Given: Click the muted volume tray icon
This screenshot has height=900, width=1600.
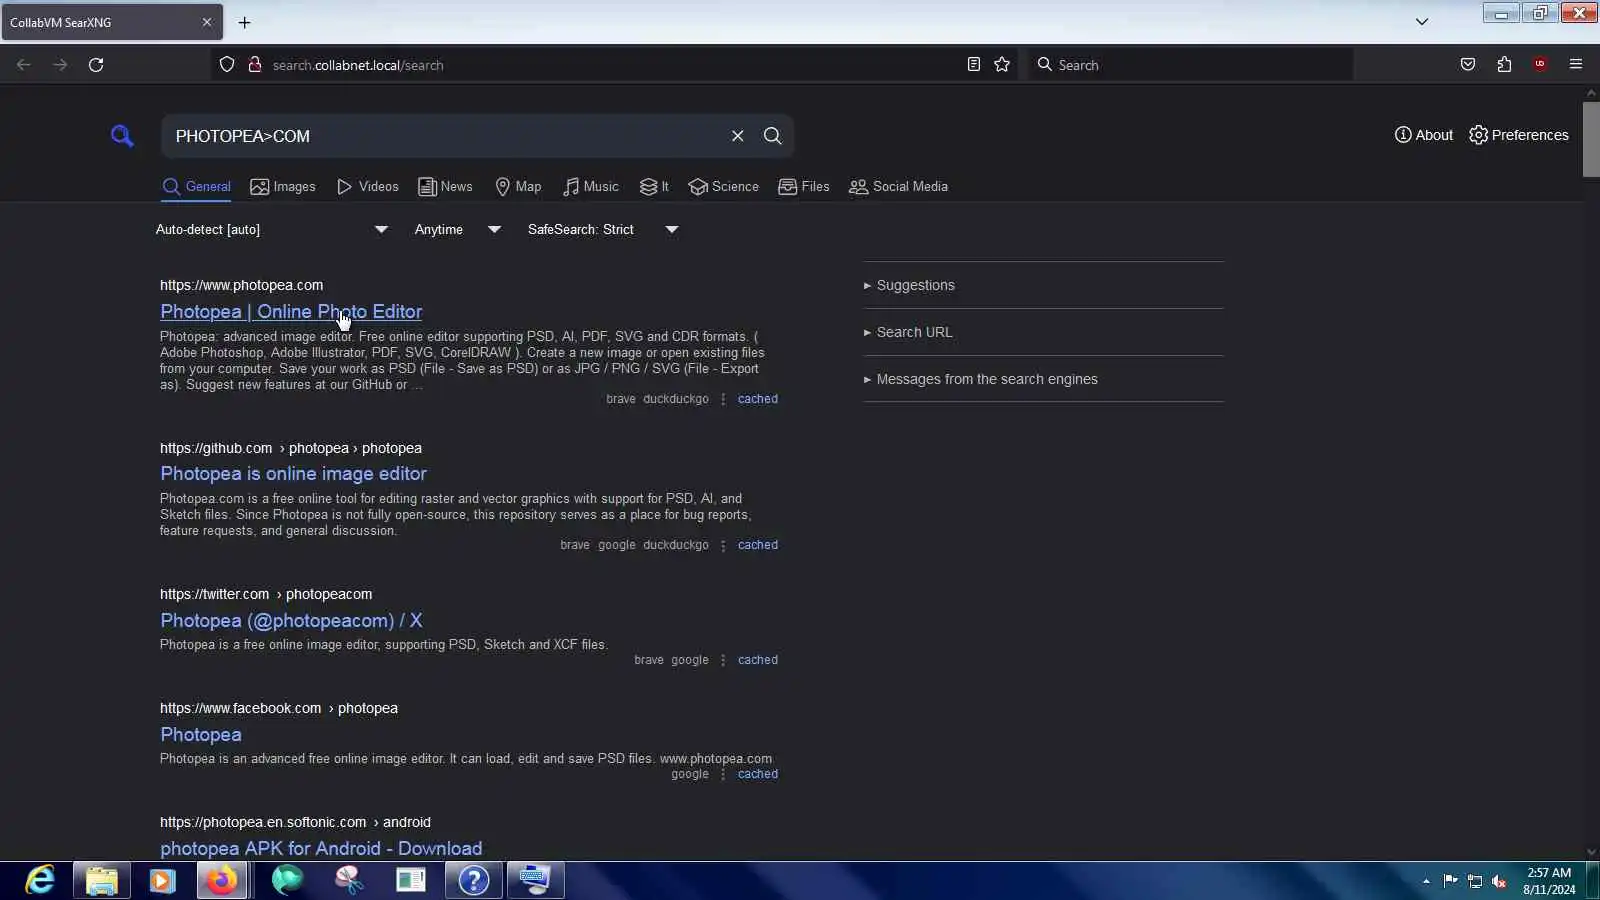Looking at the screenshot, I should pyautogui.click(x=1499, y=881).
